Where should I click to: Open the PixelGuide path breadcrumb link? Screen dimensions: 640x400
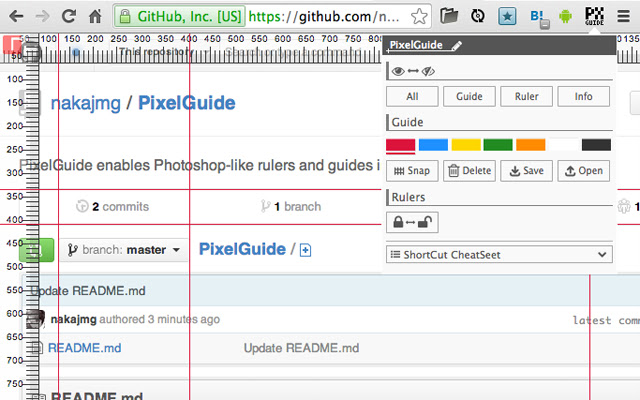(x=242, y=249)
